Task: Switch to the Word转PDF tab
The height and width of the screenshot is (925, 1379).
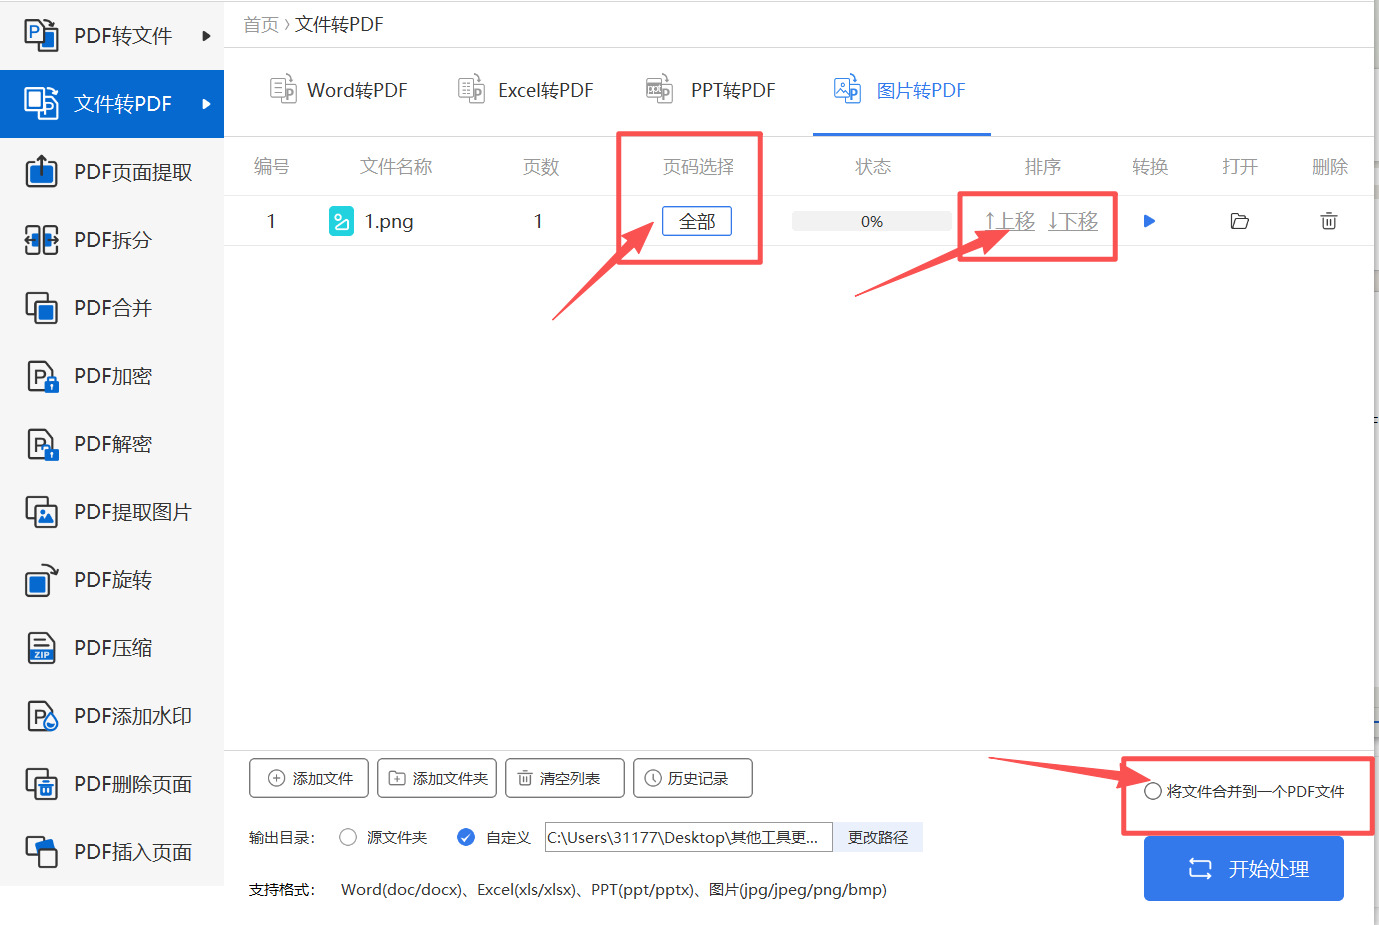Action: click(x=340, y=89)
